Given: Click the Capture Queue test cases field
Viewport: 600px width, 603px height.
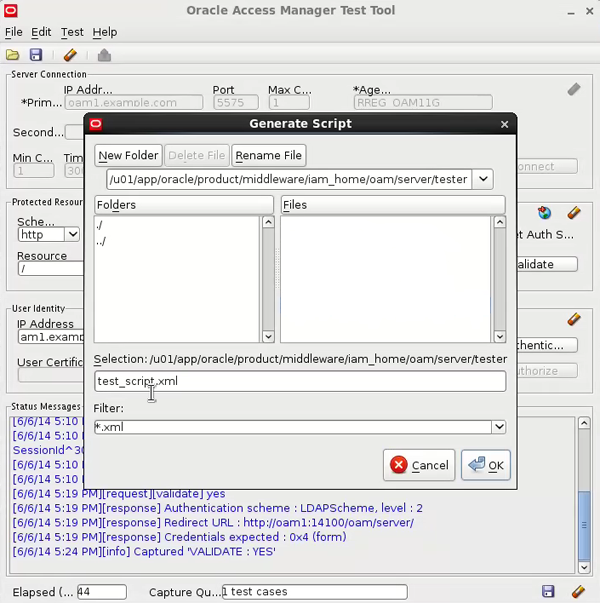Looking at the screenshot, I should (x=315, y=591).
